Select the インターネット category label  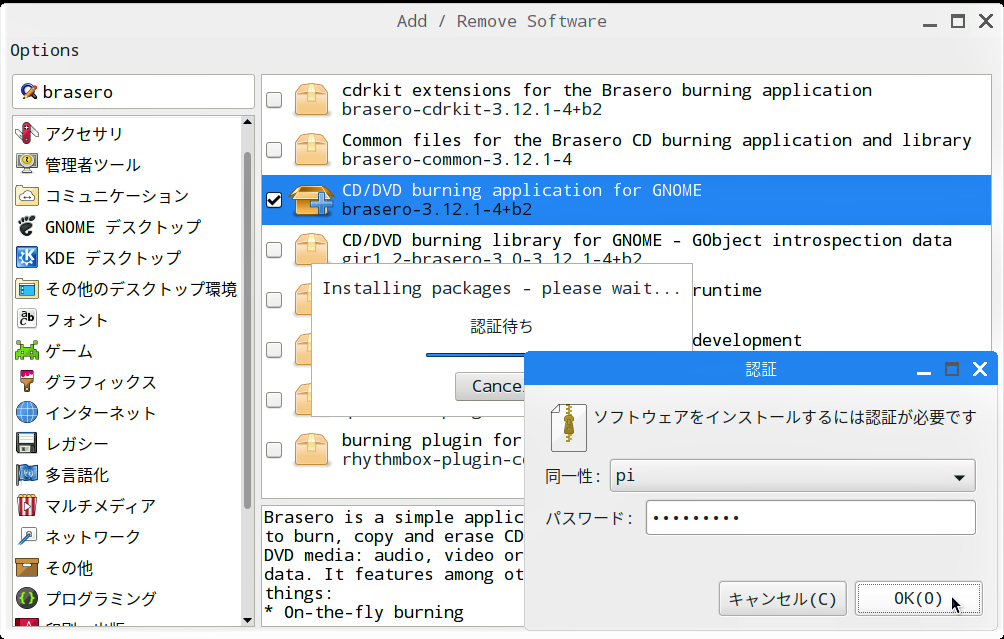[101, 413]
